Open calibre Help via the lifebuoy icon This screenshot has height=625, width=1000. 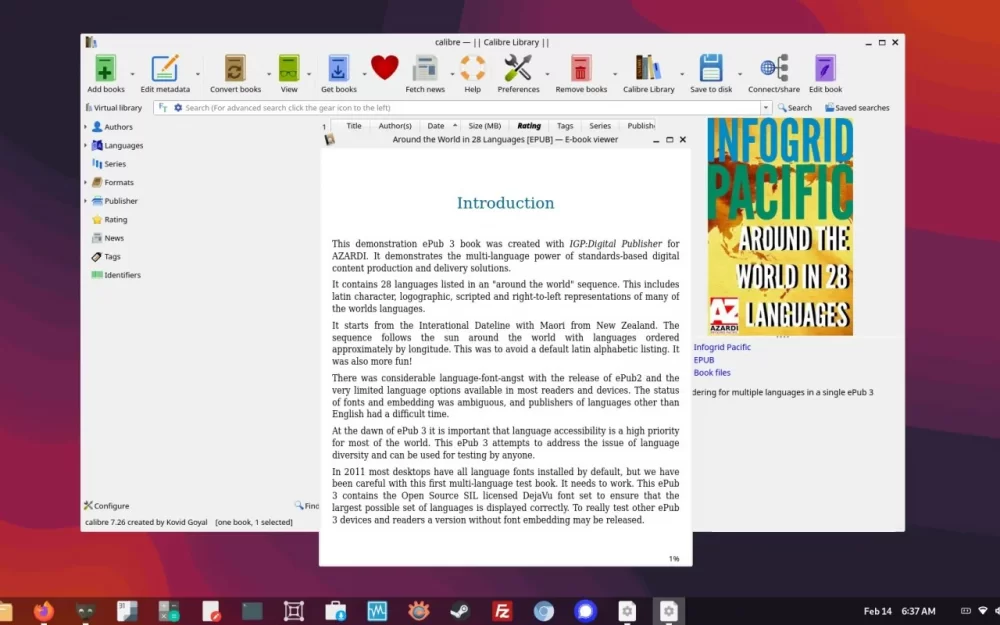[x=473, y=68]
